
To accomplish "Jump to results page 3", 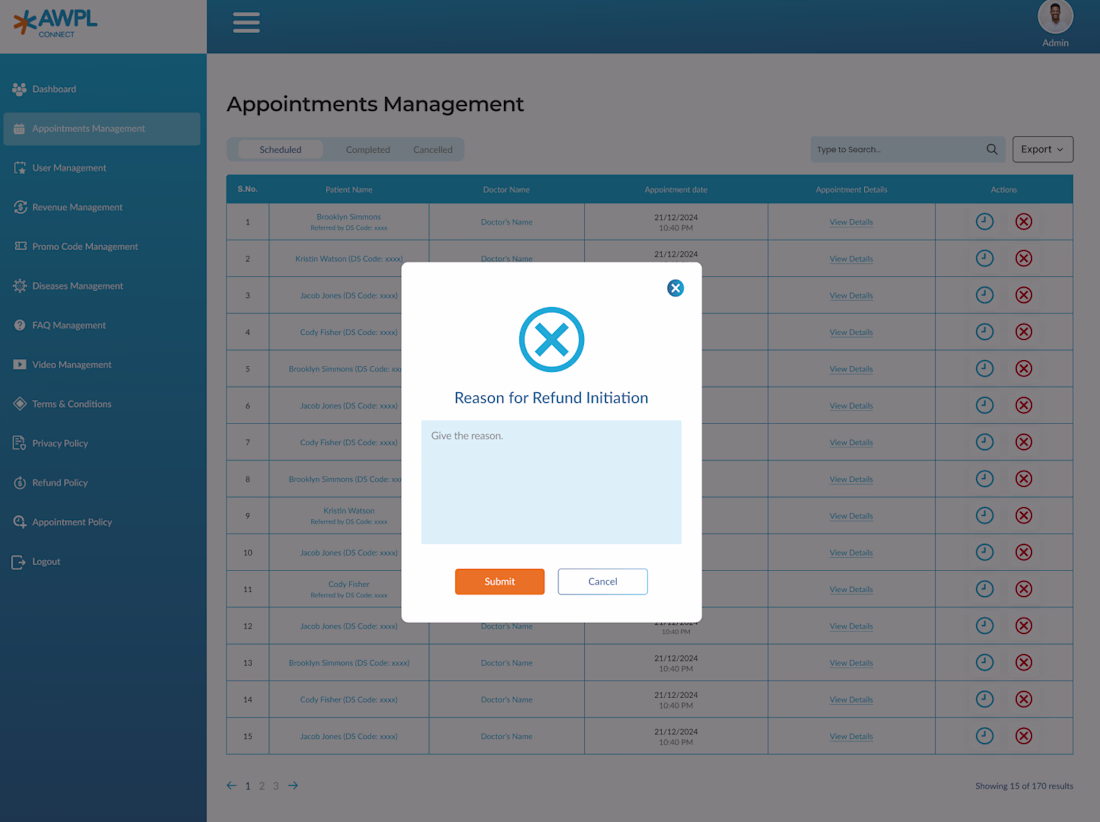I will click(x=276, y=786).
